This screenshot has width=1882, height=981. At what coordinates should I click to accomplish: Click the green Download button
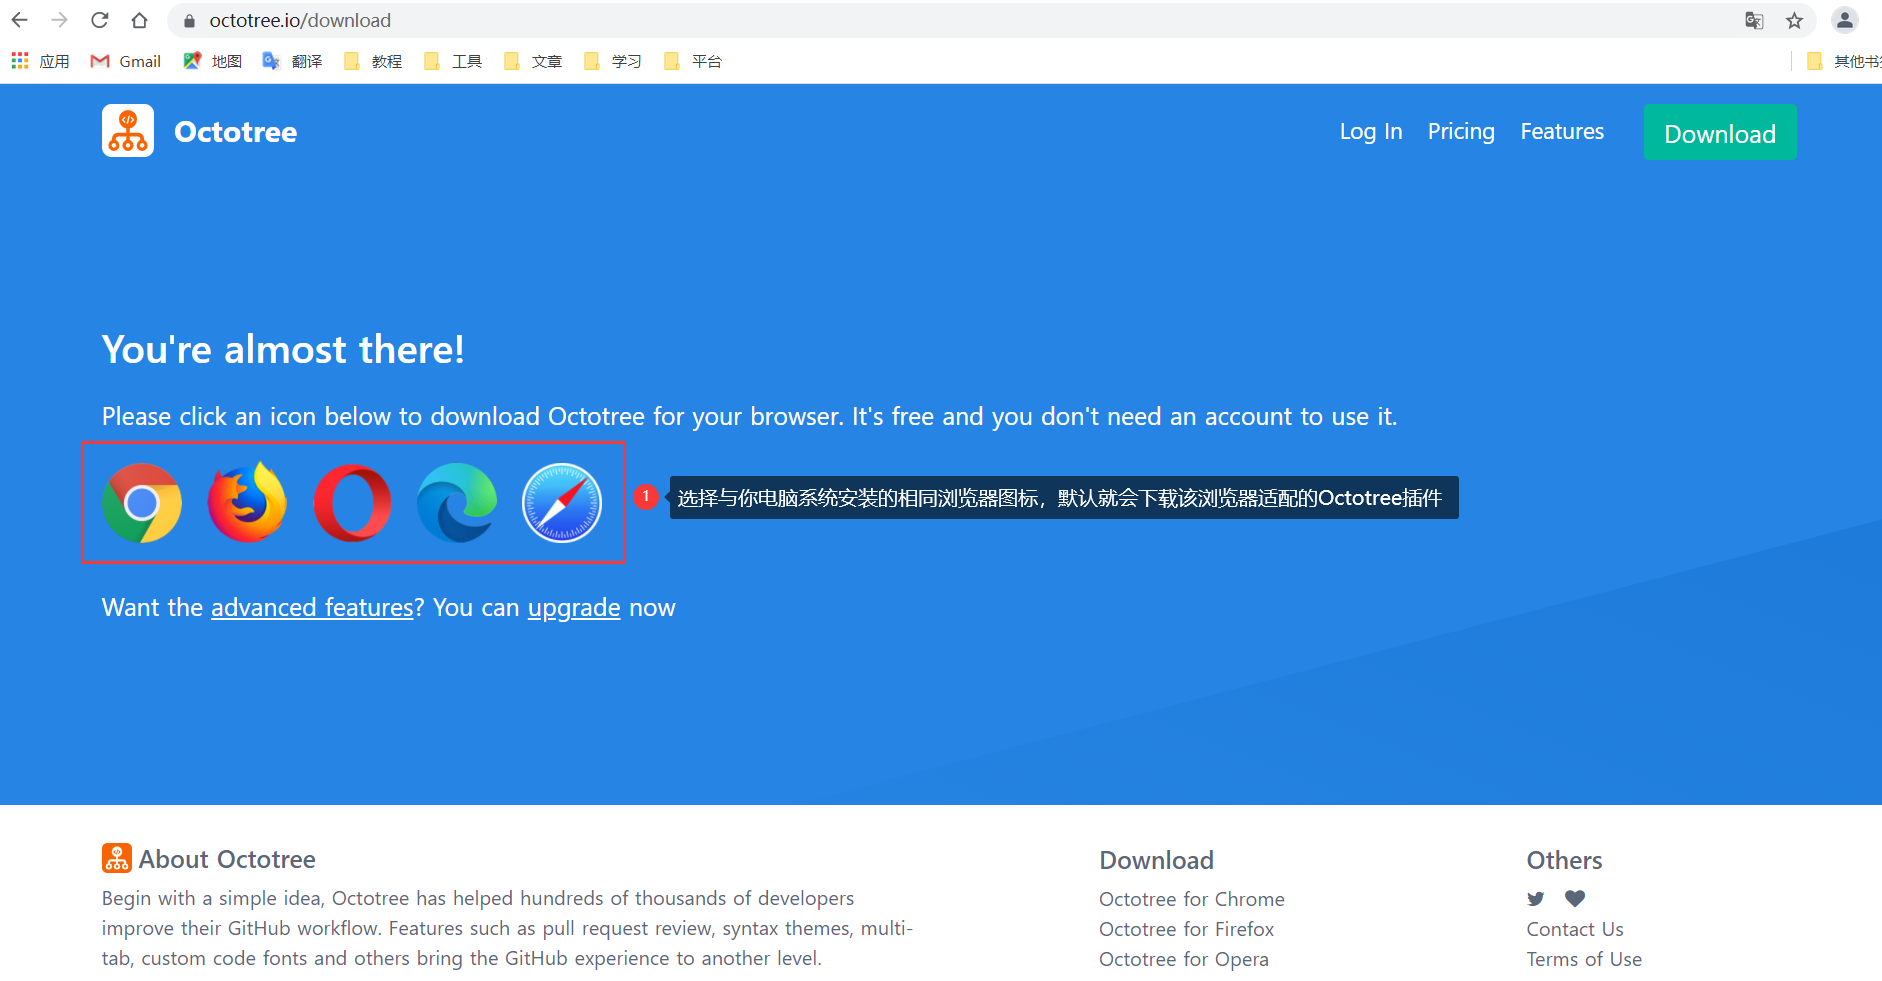point(1720,132)
